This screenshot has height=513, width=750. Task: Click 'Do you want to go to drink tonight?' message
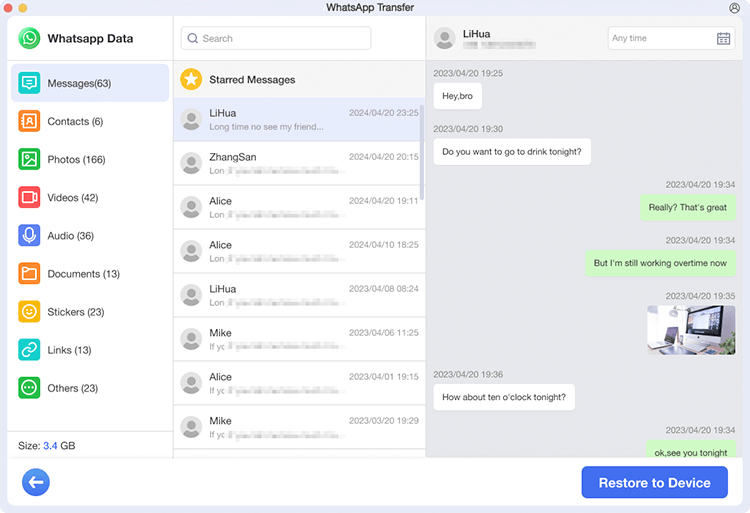coord(512,152)
